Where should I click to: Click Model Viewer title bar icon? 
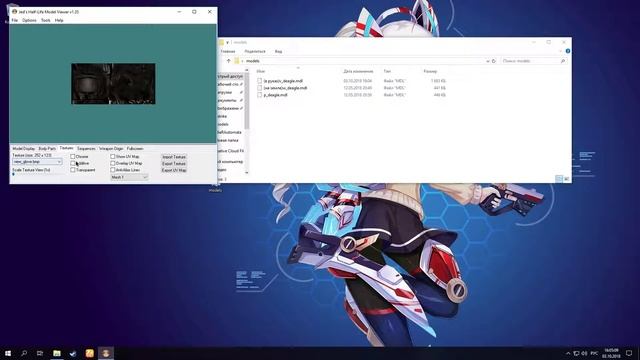[x=15, y=12]
